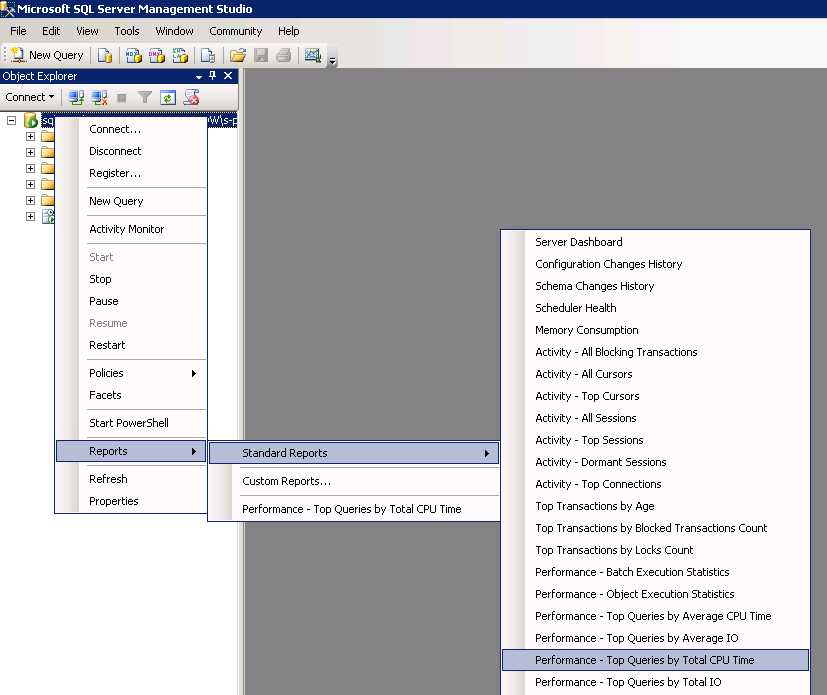827x695 pixels.
Task: Open recent report under Custom Reports entry
Action: (354, 509)
